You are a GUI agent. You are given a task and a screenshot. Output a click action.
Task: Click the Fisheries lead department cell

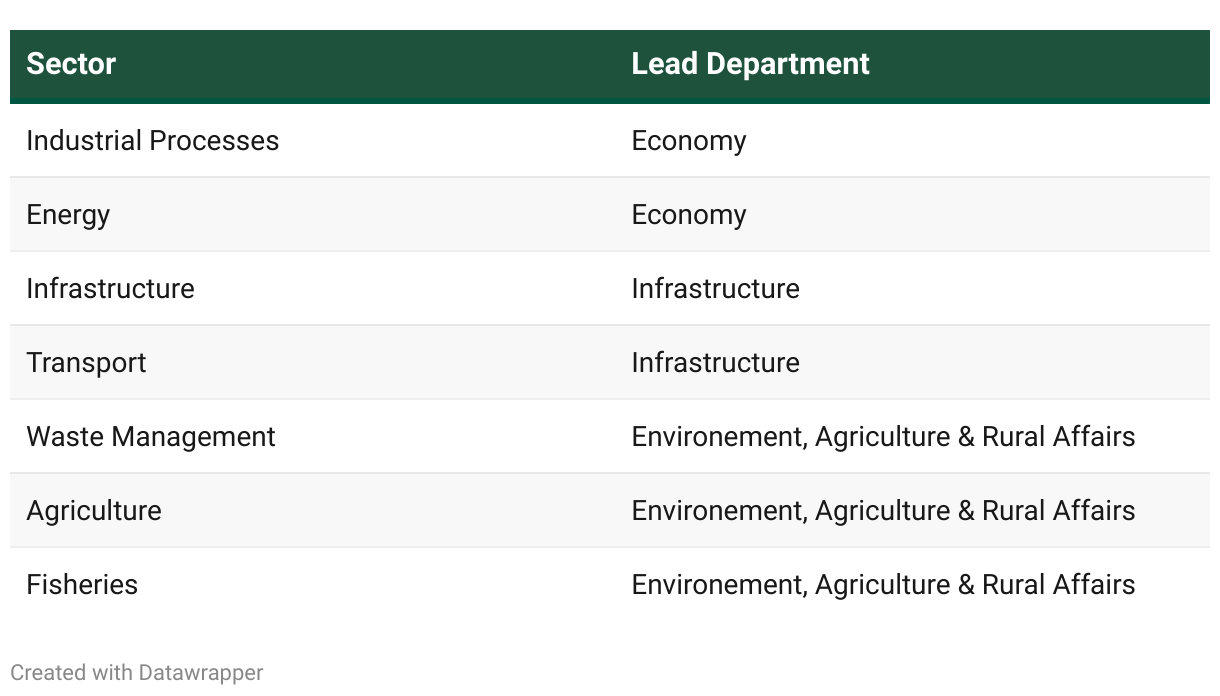pos(882,585)
